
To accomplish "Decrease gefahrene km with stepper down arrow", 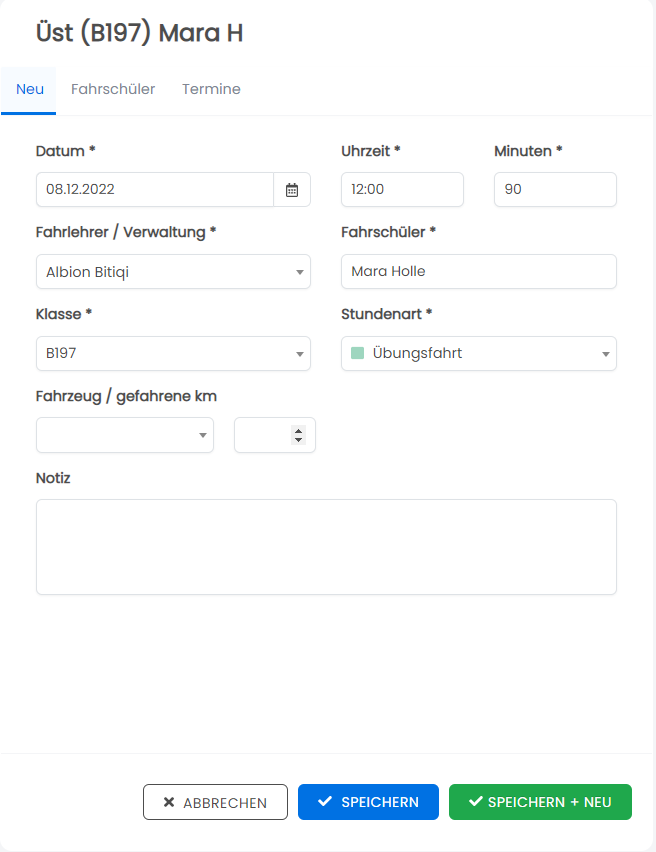I will (x=298, y=440).
